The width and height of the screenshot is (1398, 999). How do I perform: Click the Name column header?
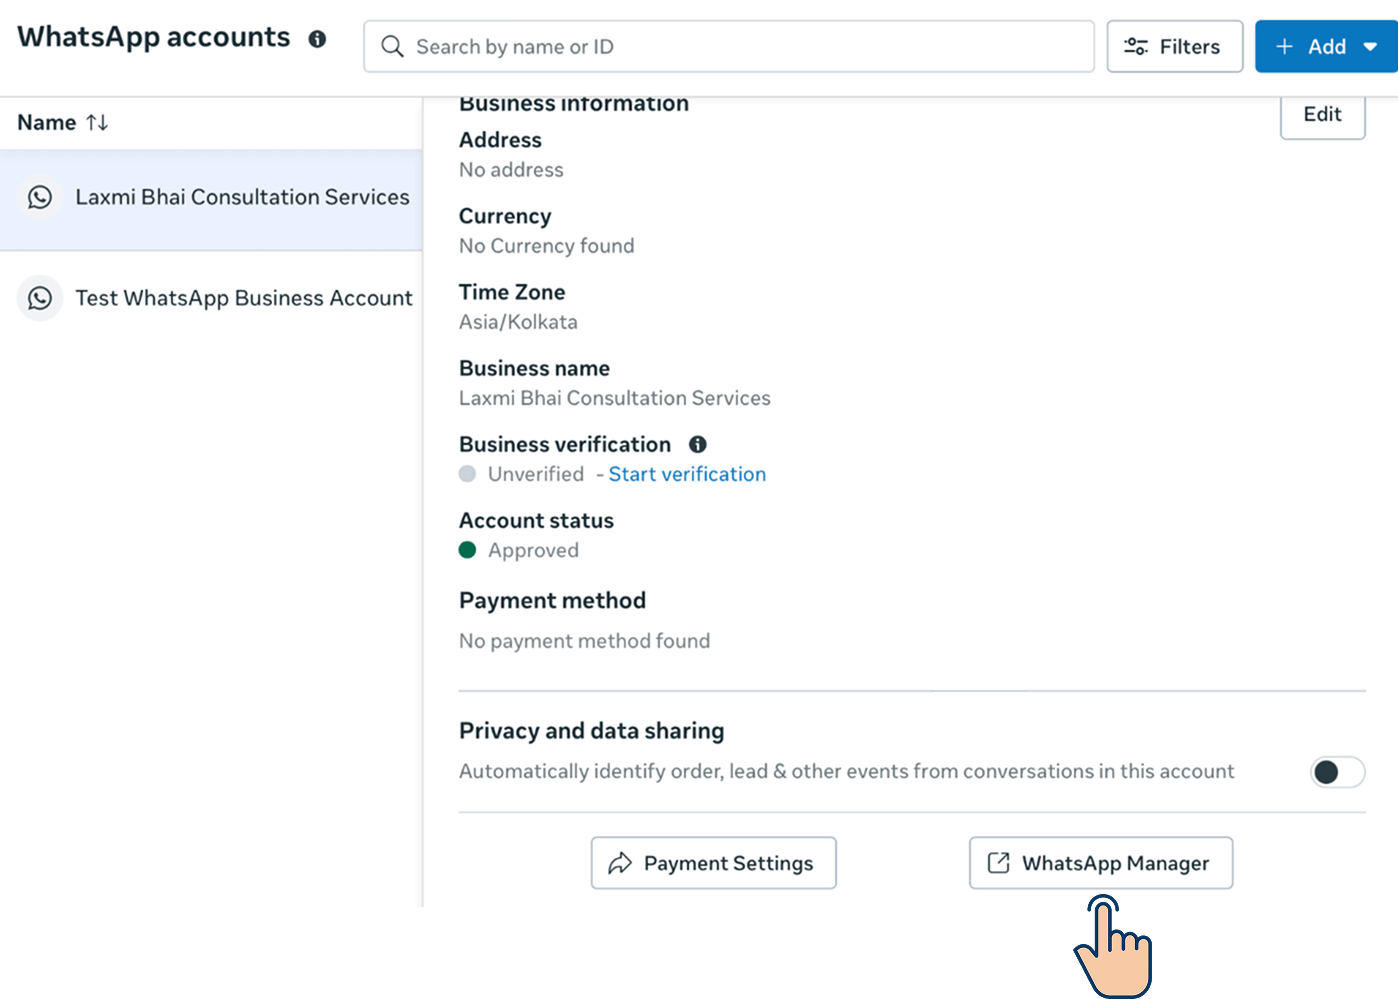pyautogui.click(x=47, y=122)
